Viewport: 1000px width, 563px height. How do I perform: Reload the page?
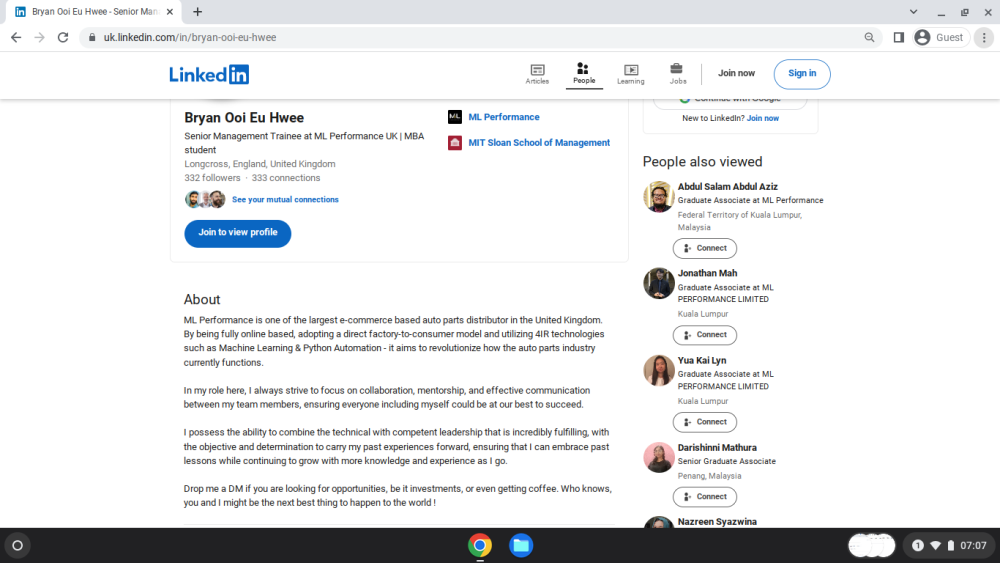(62, 38)
